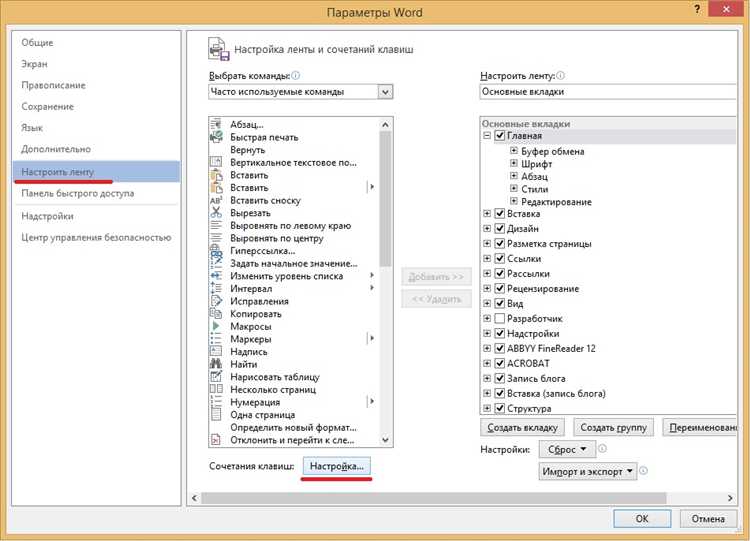The image size is (750, 541).
Task: Expand the Редактирование group
Action: click(514, 201)
